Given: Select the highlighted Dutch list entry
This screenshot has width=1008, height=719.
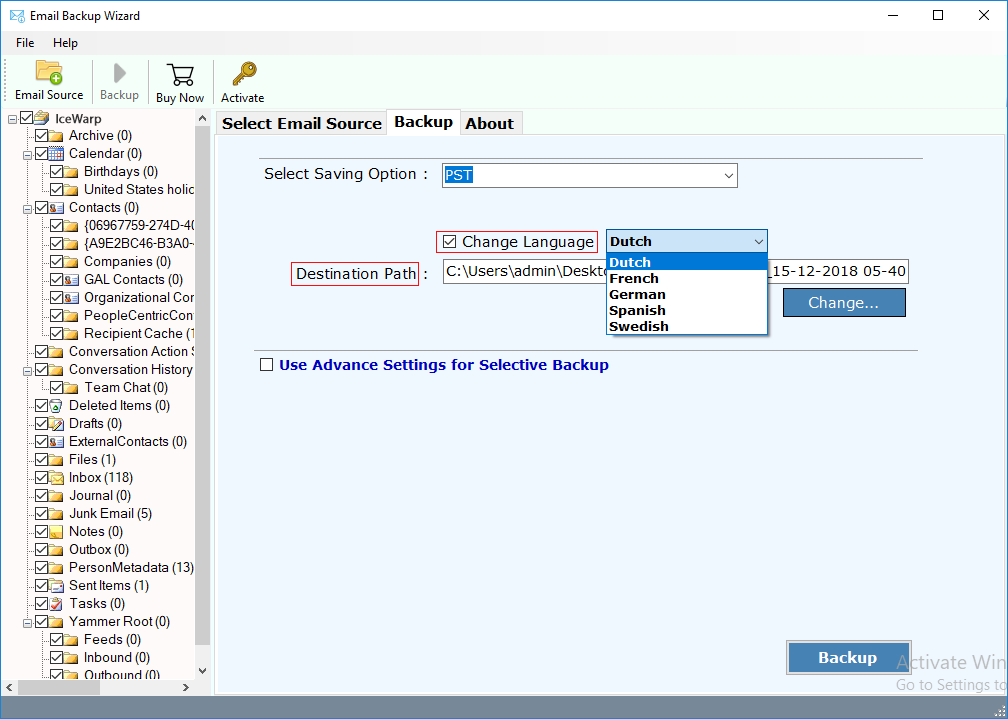Looking at the screenshot, I should (x=687, y=262).
